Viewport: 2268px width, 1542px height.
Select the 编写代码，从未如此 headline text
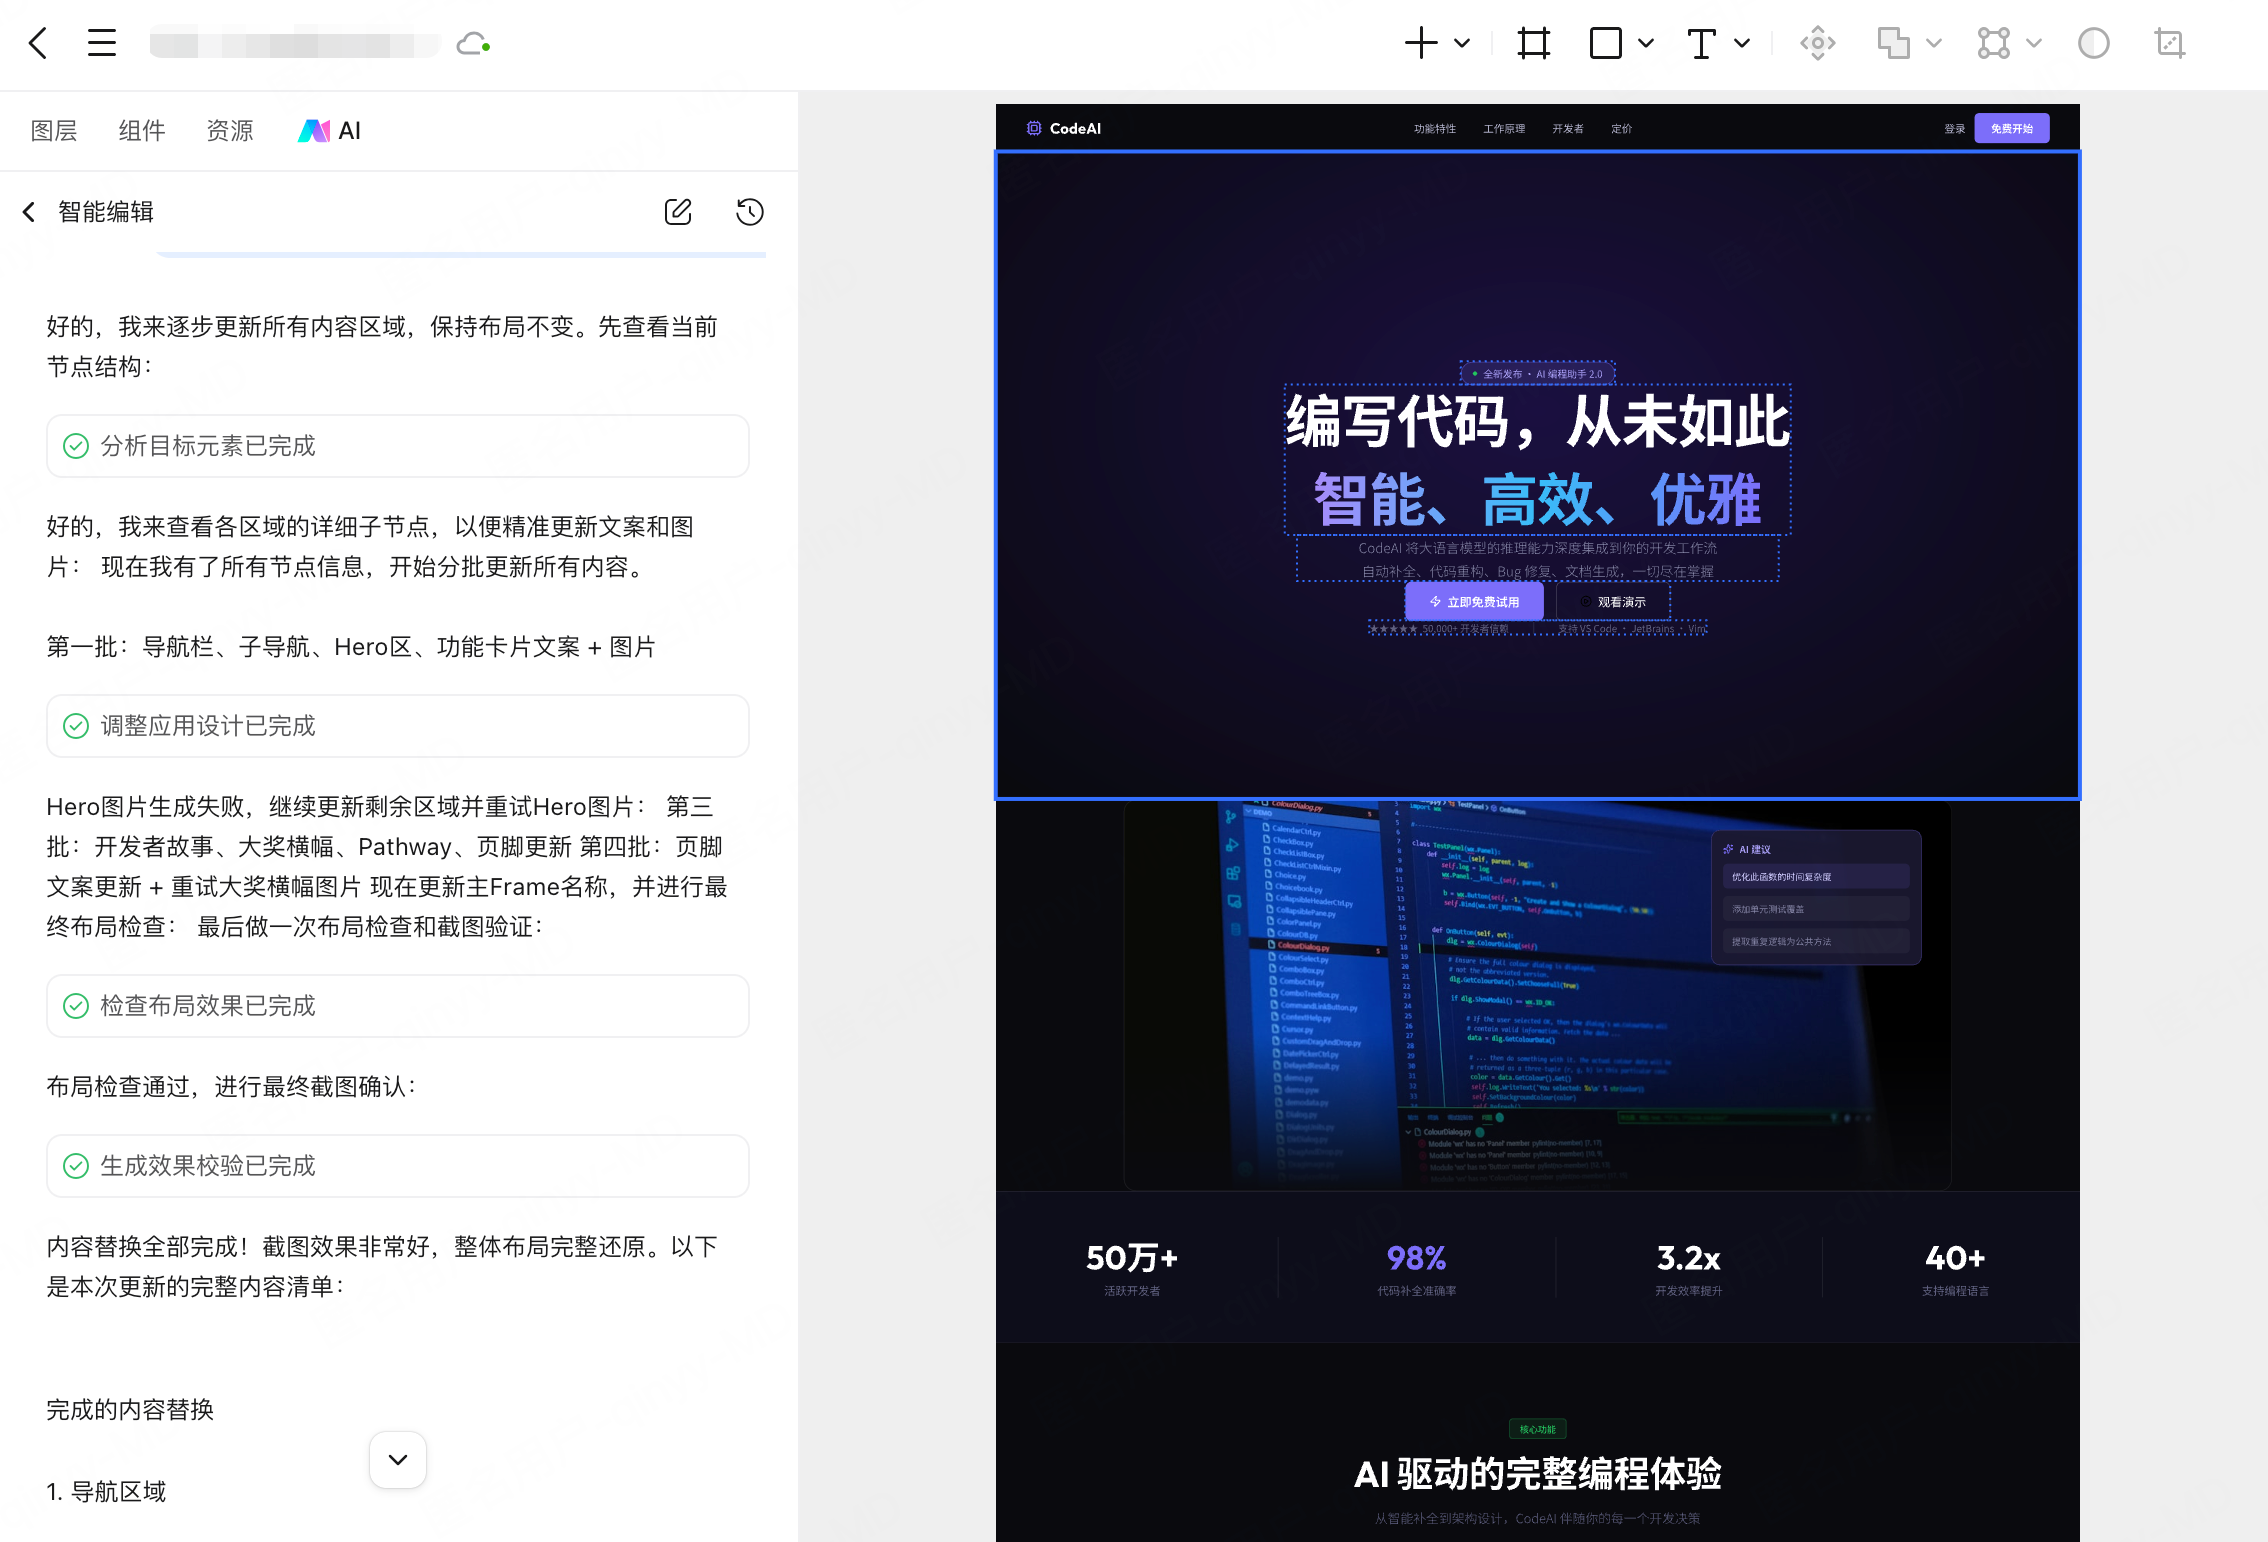point(1538,422)
